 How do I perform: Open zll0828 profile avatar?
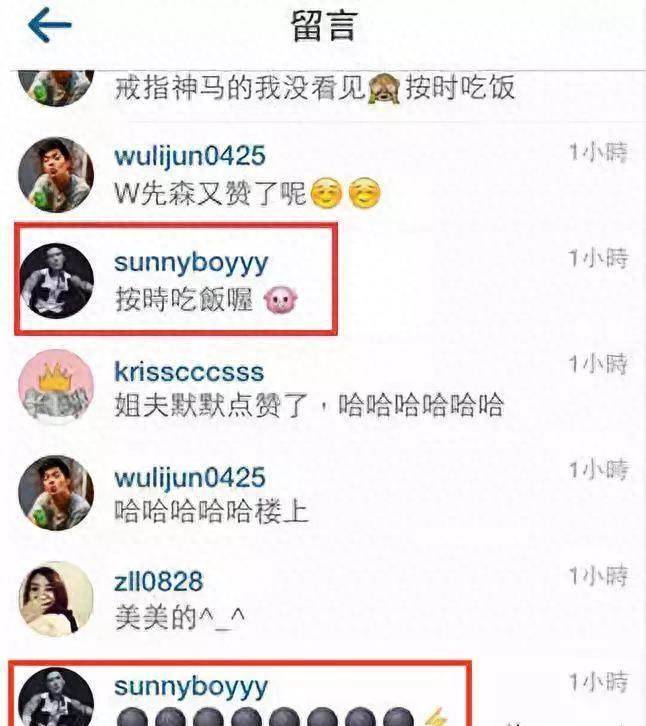pyautogui.click(x=56, y=599)
